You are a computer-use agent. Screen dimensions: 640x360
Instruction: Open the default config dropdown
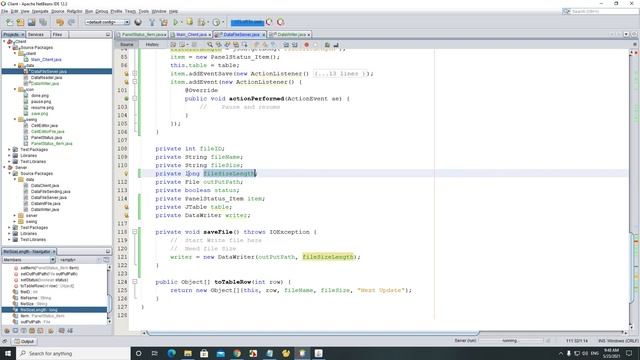pos(107,22)
